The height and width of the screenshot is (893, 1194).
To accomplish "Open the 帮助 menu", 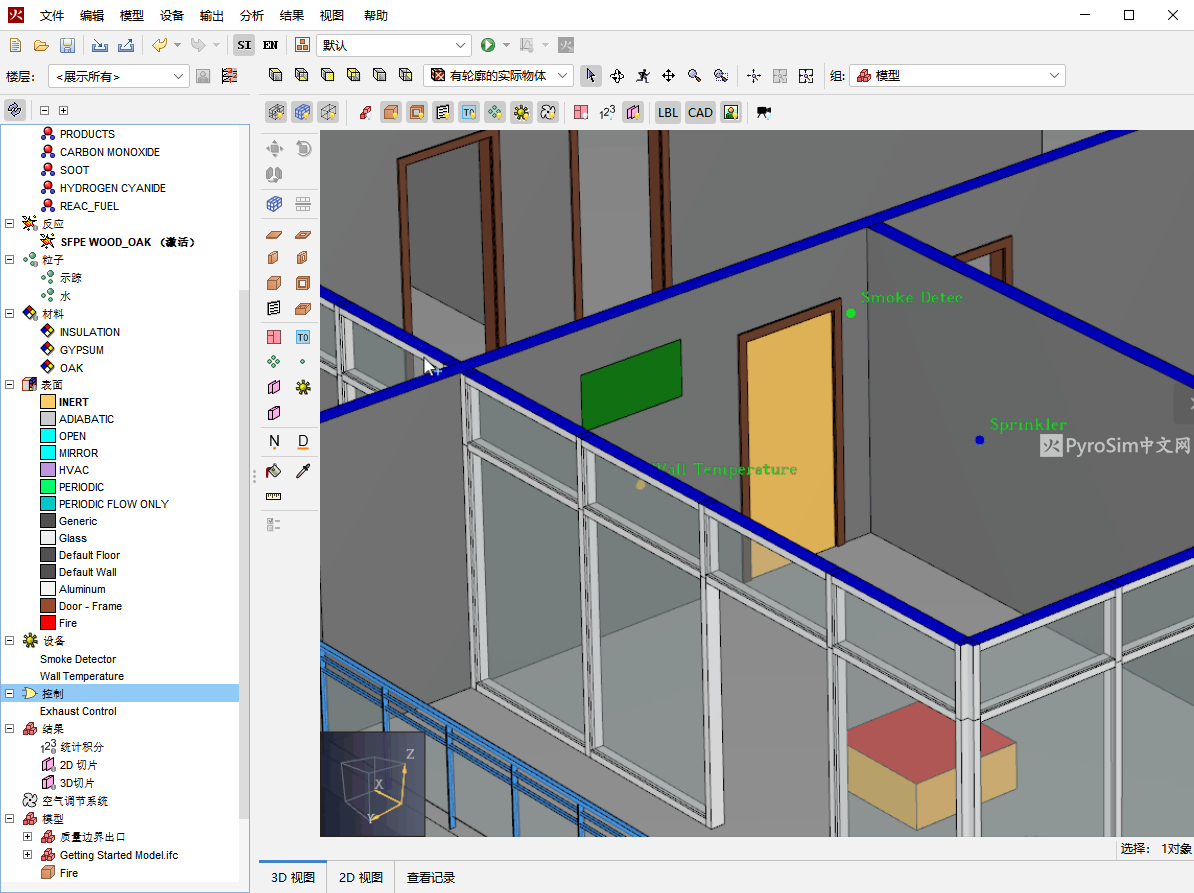I will [375, 15].
